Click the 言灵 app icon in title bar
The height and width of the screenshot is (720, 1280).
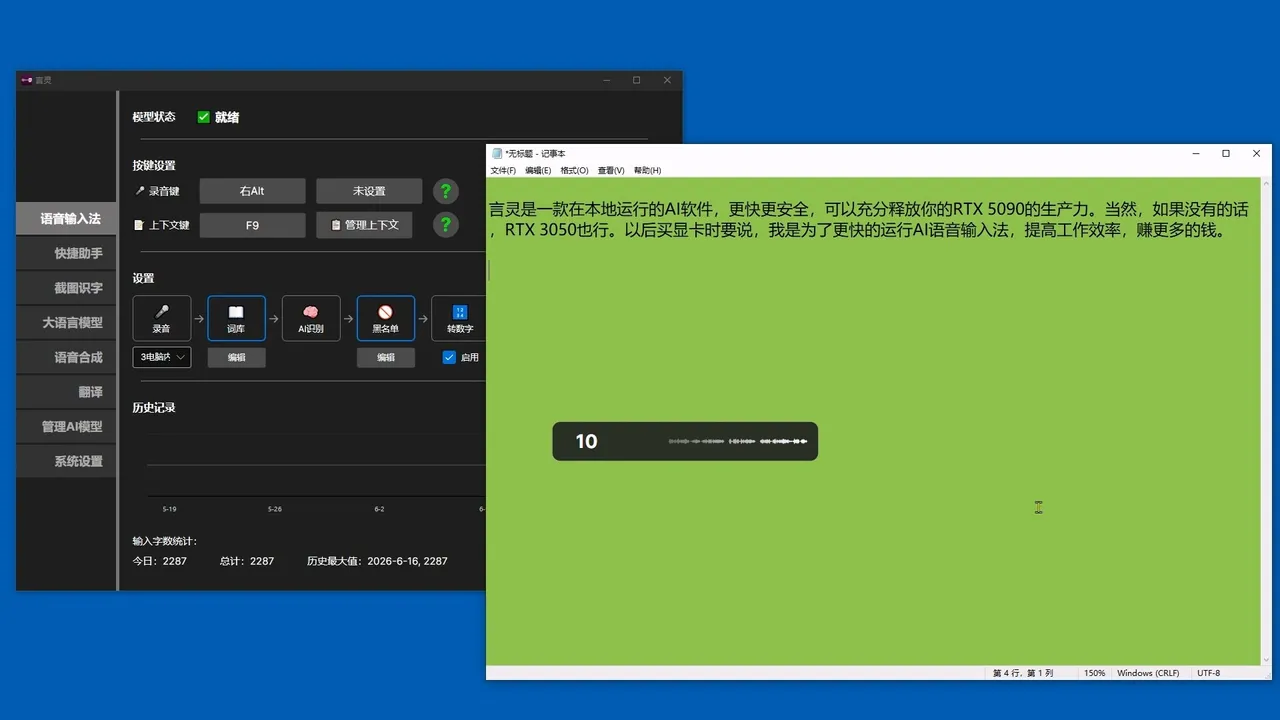[27, 80]
